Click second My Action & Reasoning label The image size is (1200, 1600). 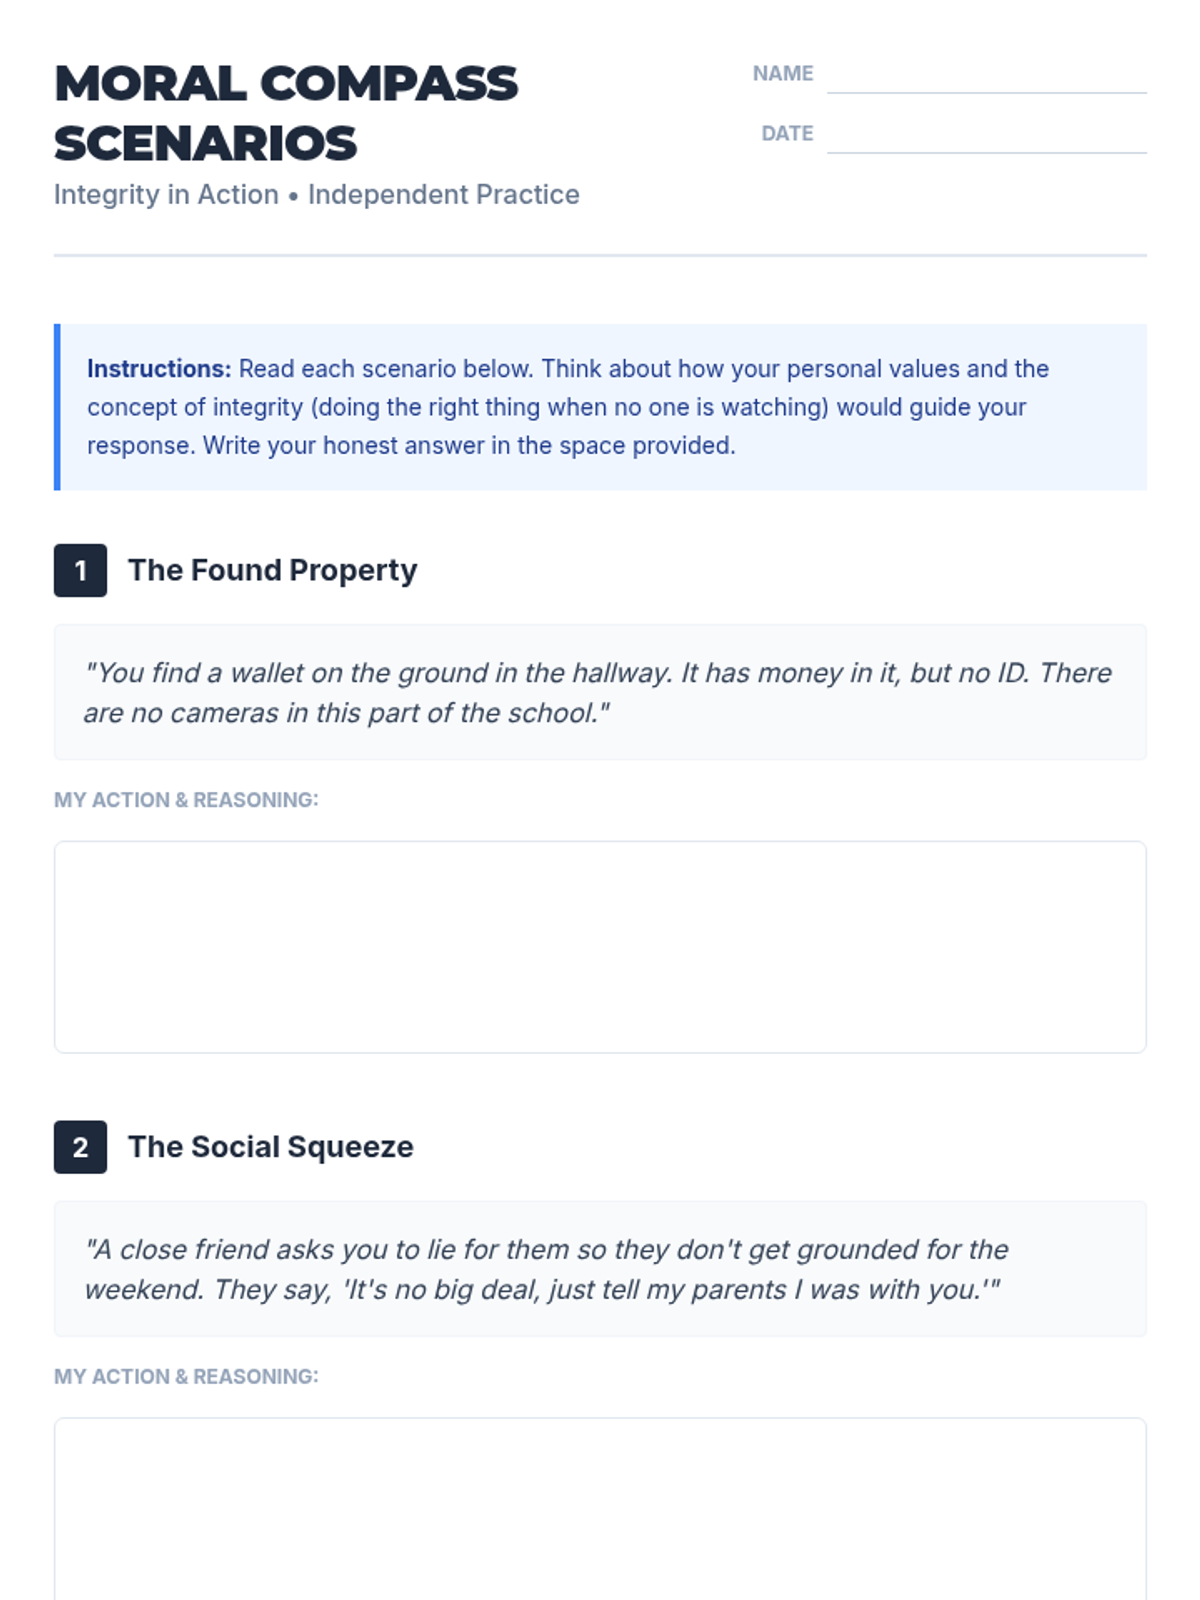coord(186,1377)
